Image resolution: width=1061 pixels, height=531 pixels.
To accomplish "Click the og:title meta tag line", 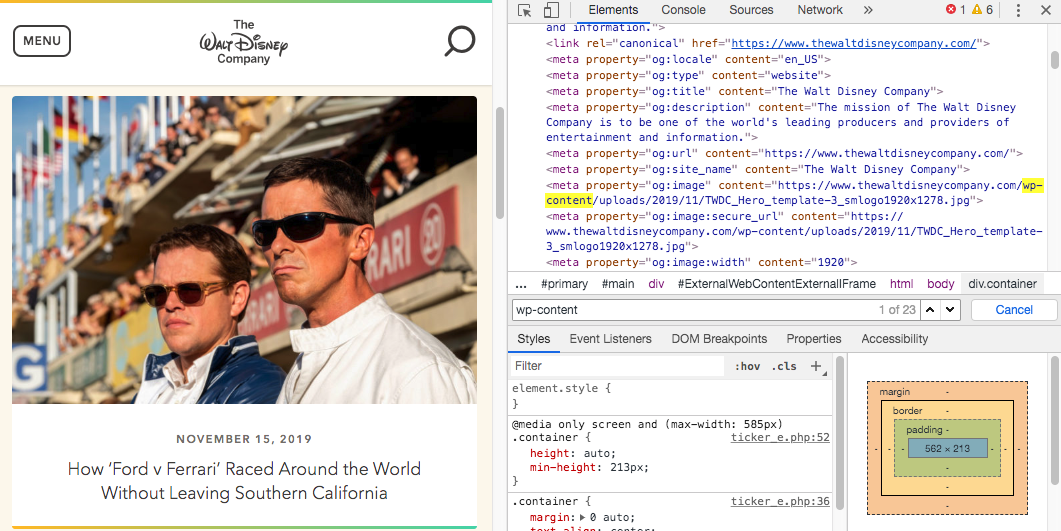I will tap(744, 91).
